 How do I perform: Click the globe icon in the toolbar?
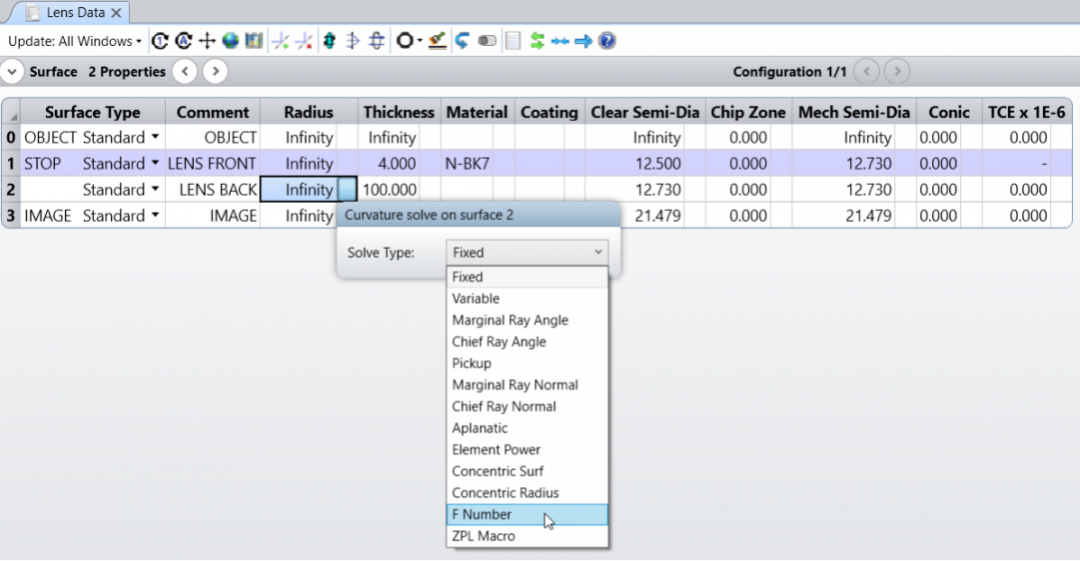[x=231, y=41]
